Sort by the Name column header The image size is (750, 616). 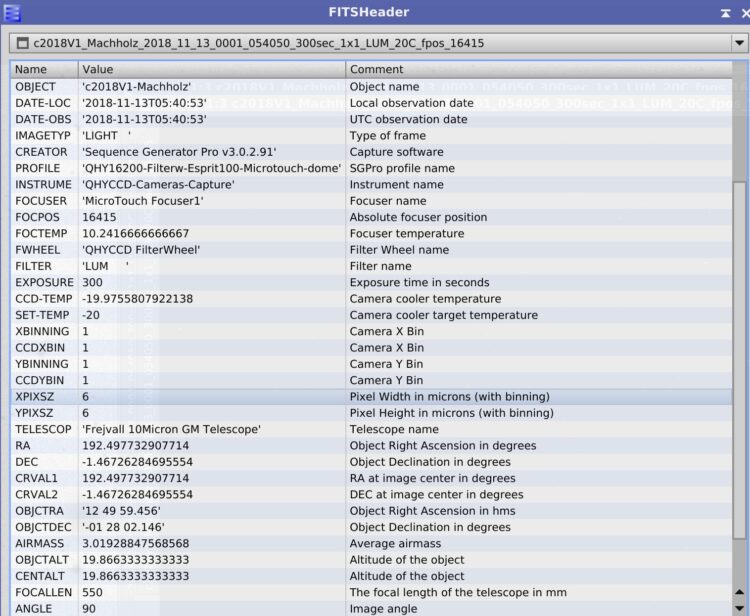coord(44,69)
